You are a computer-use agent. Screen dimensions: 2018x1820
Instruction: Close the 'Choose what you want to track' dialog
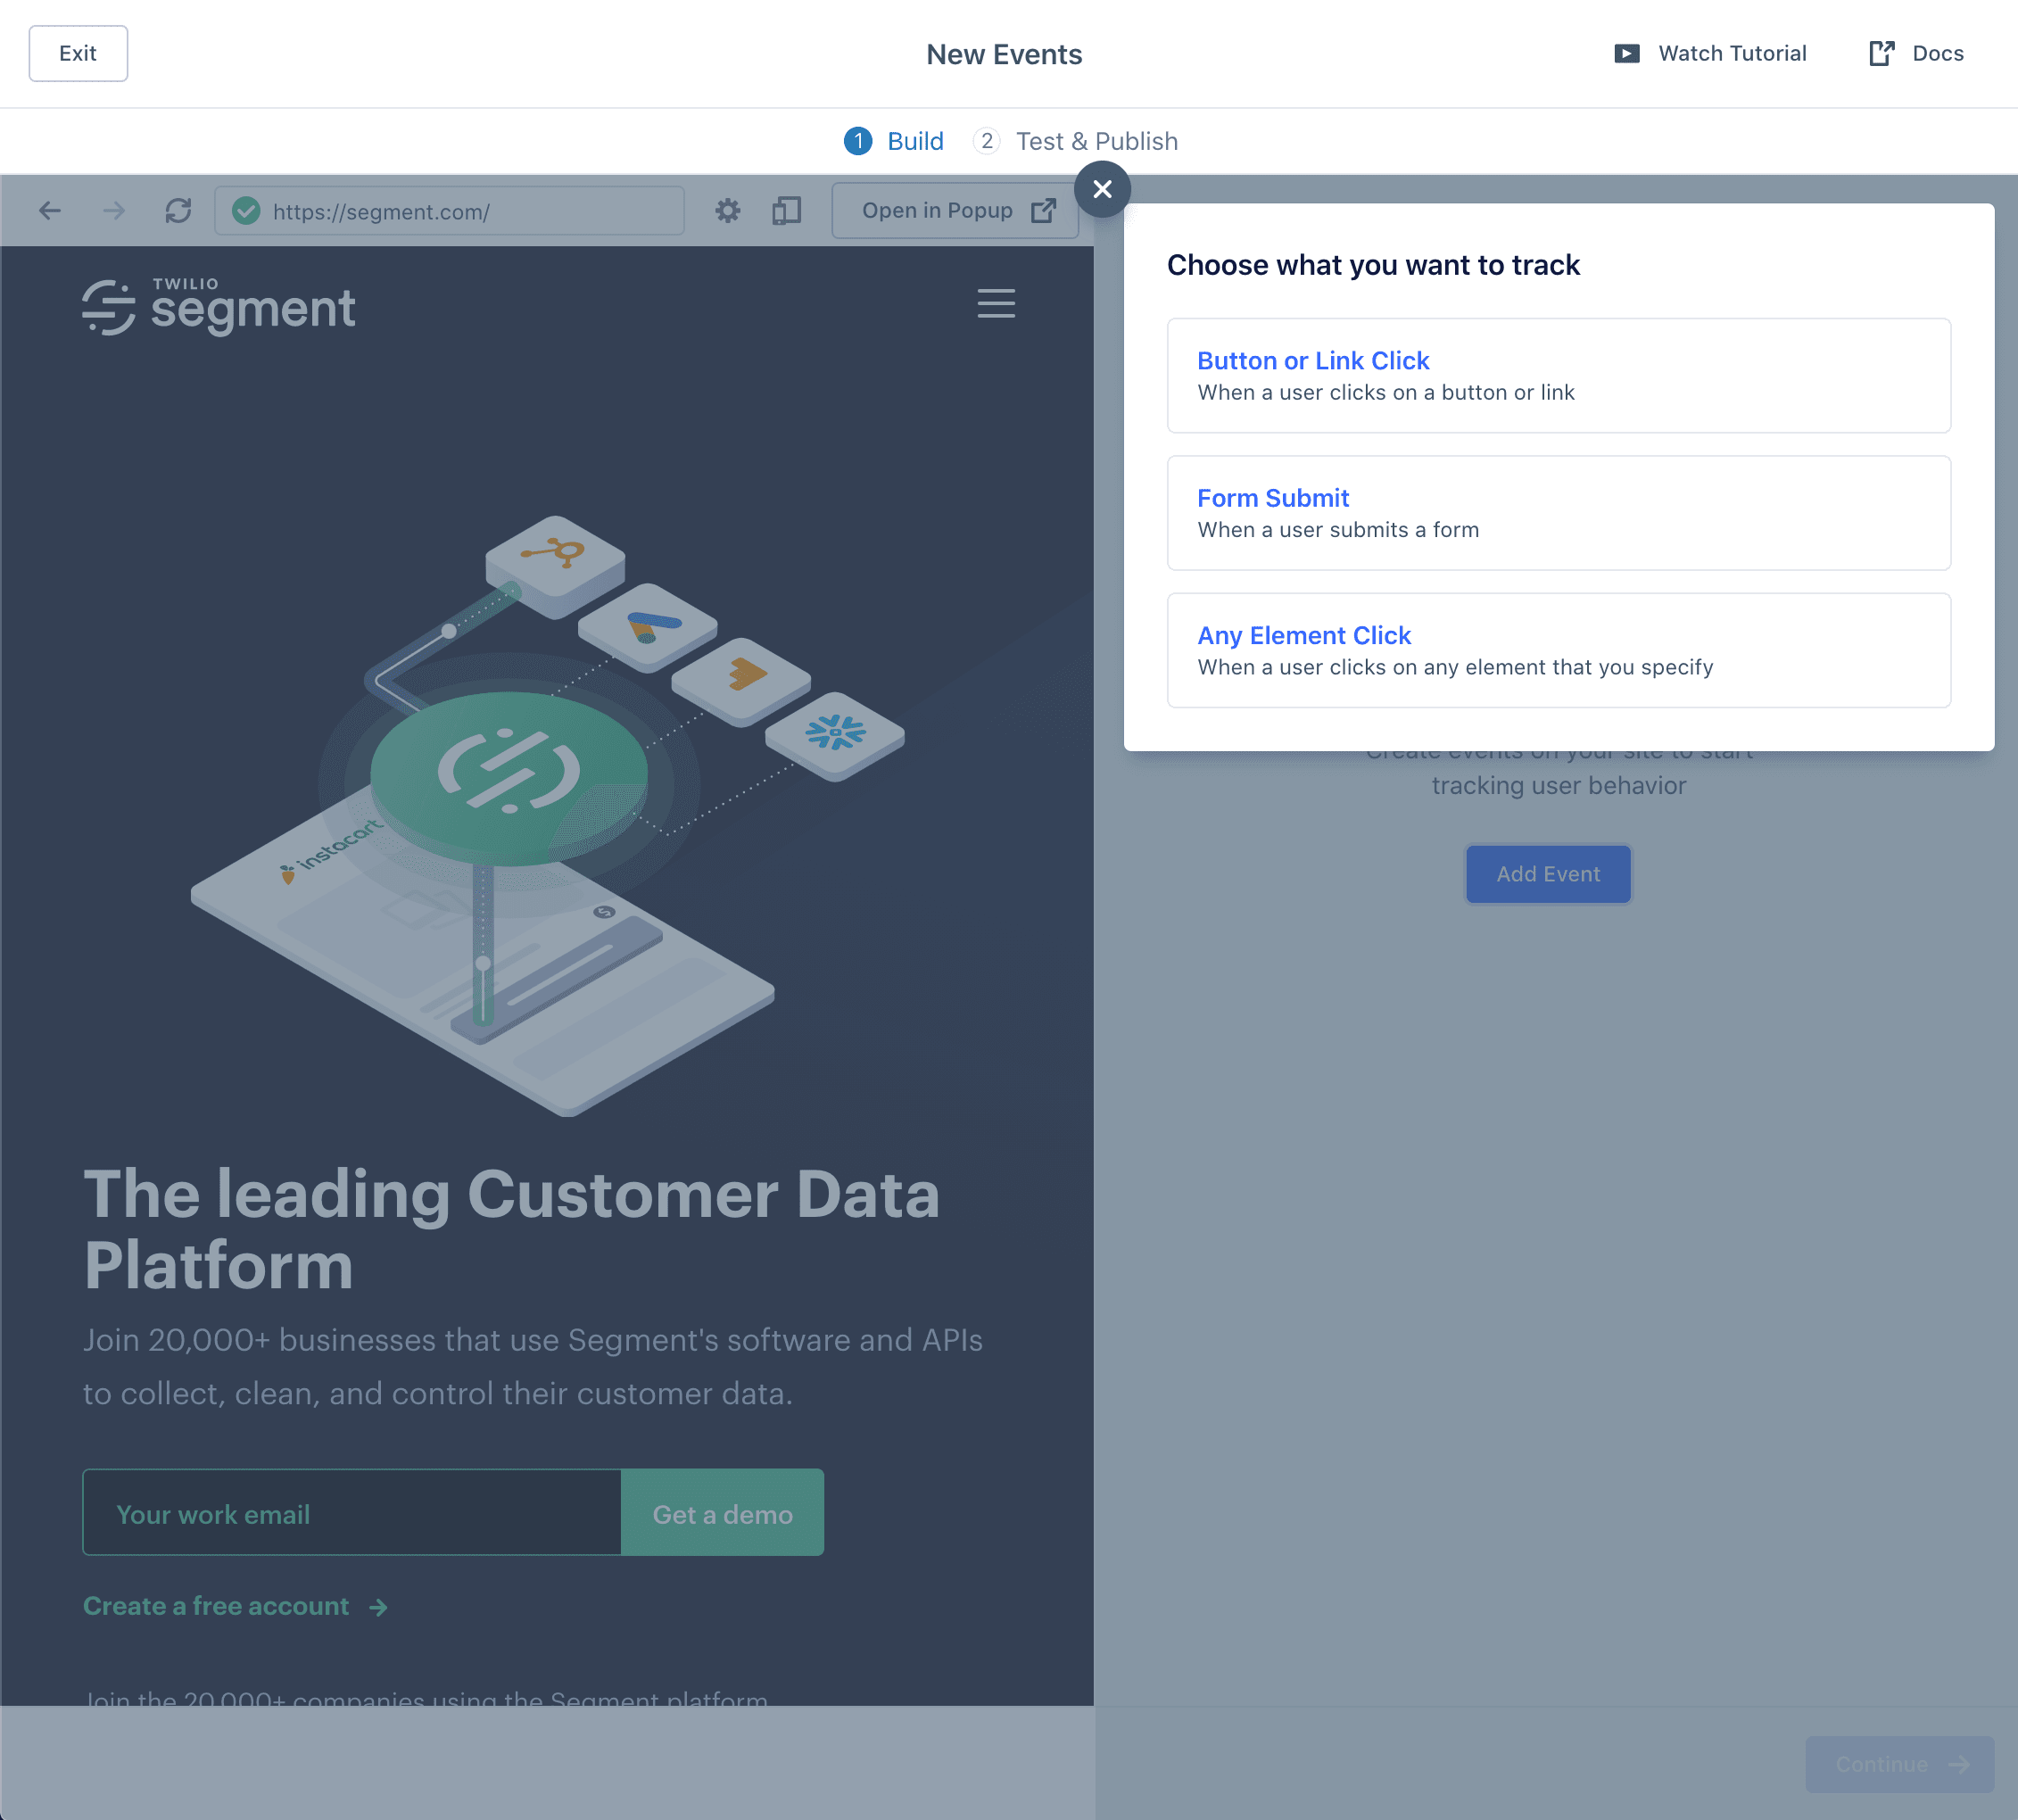click(x=1102, y=188)
